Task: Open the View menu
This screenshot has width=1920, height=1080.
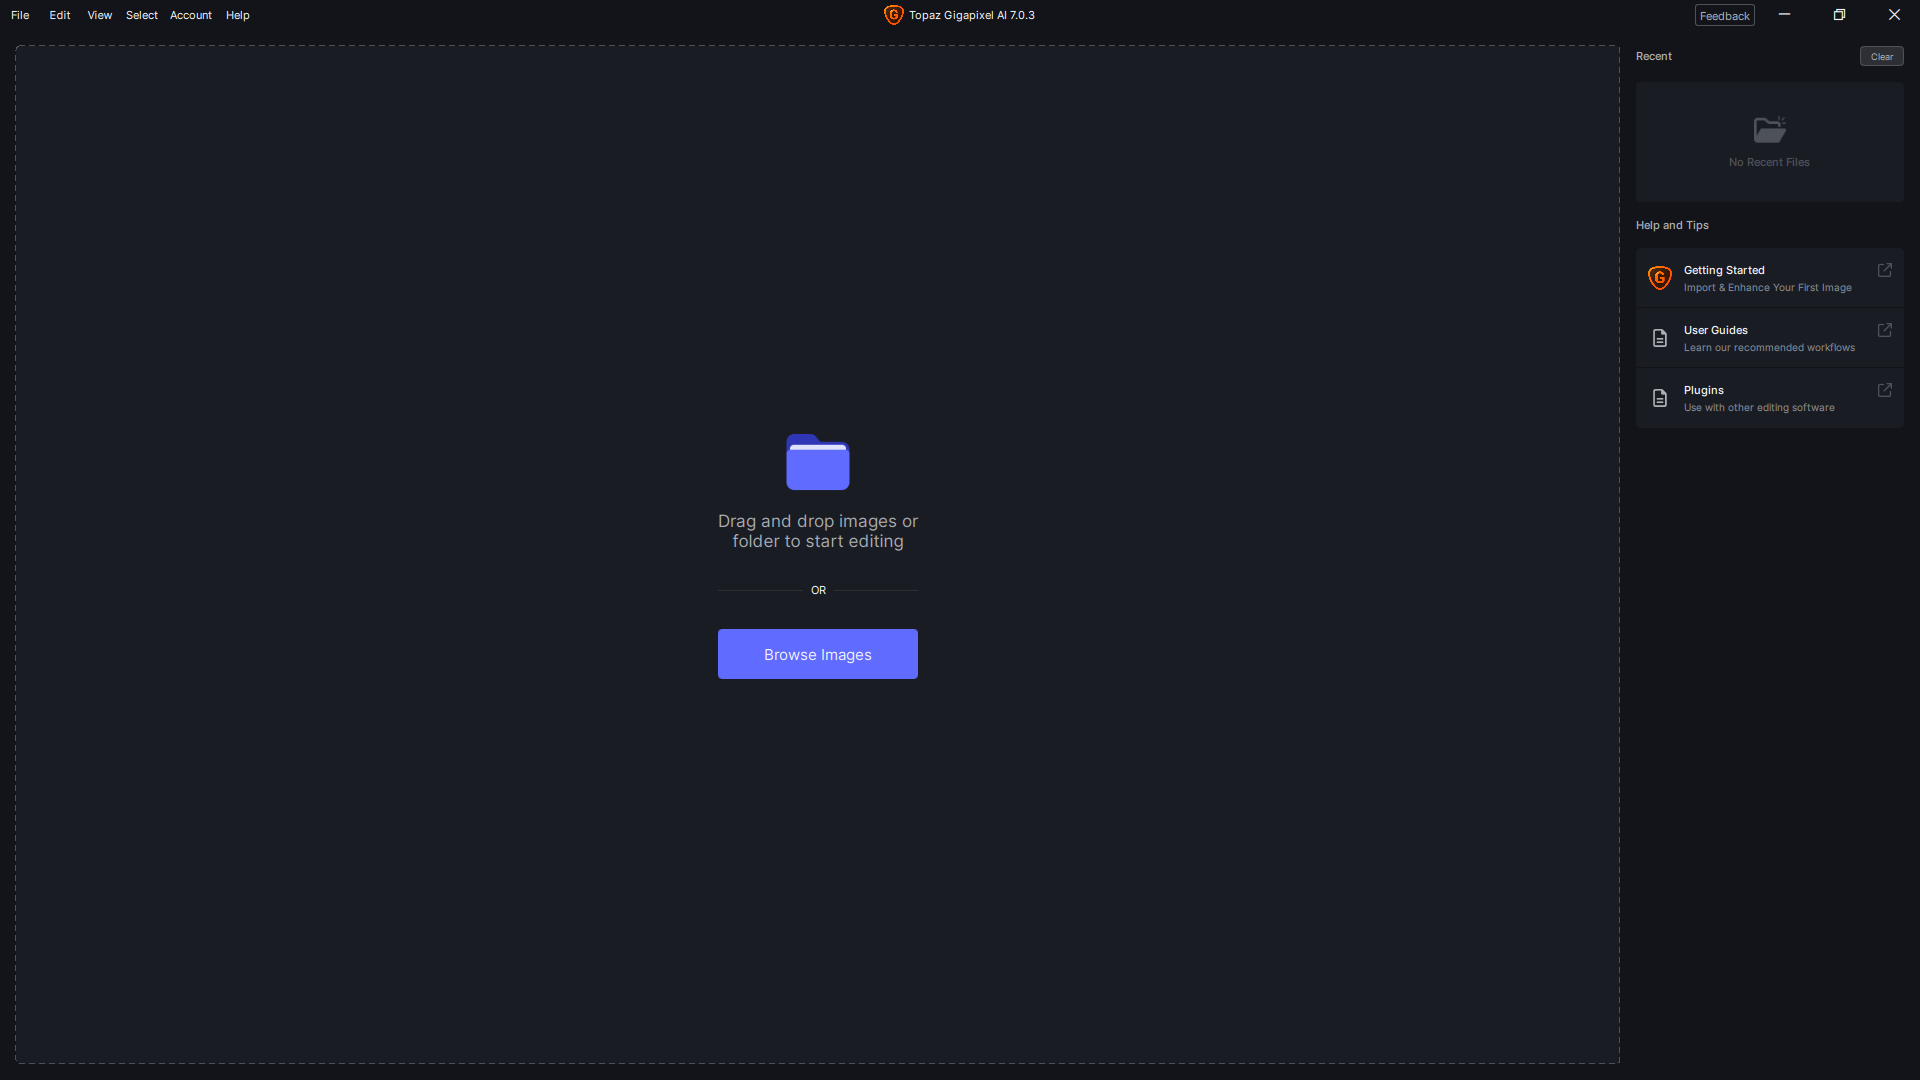Action: coord(98,15)
